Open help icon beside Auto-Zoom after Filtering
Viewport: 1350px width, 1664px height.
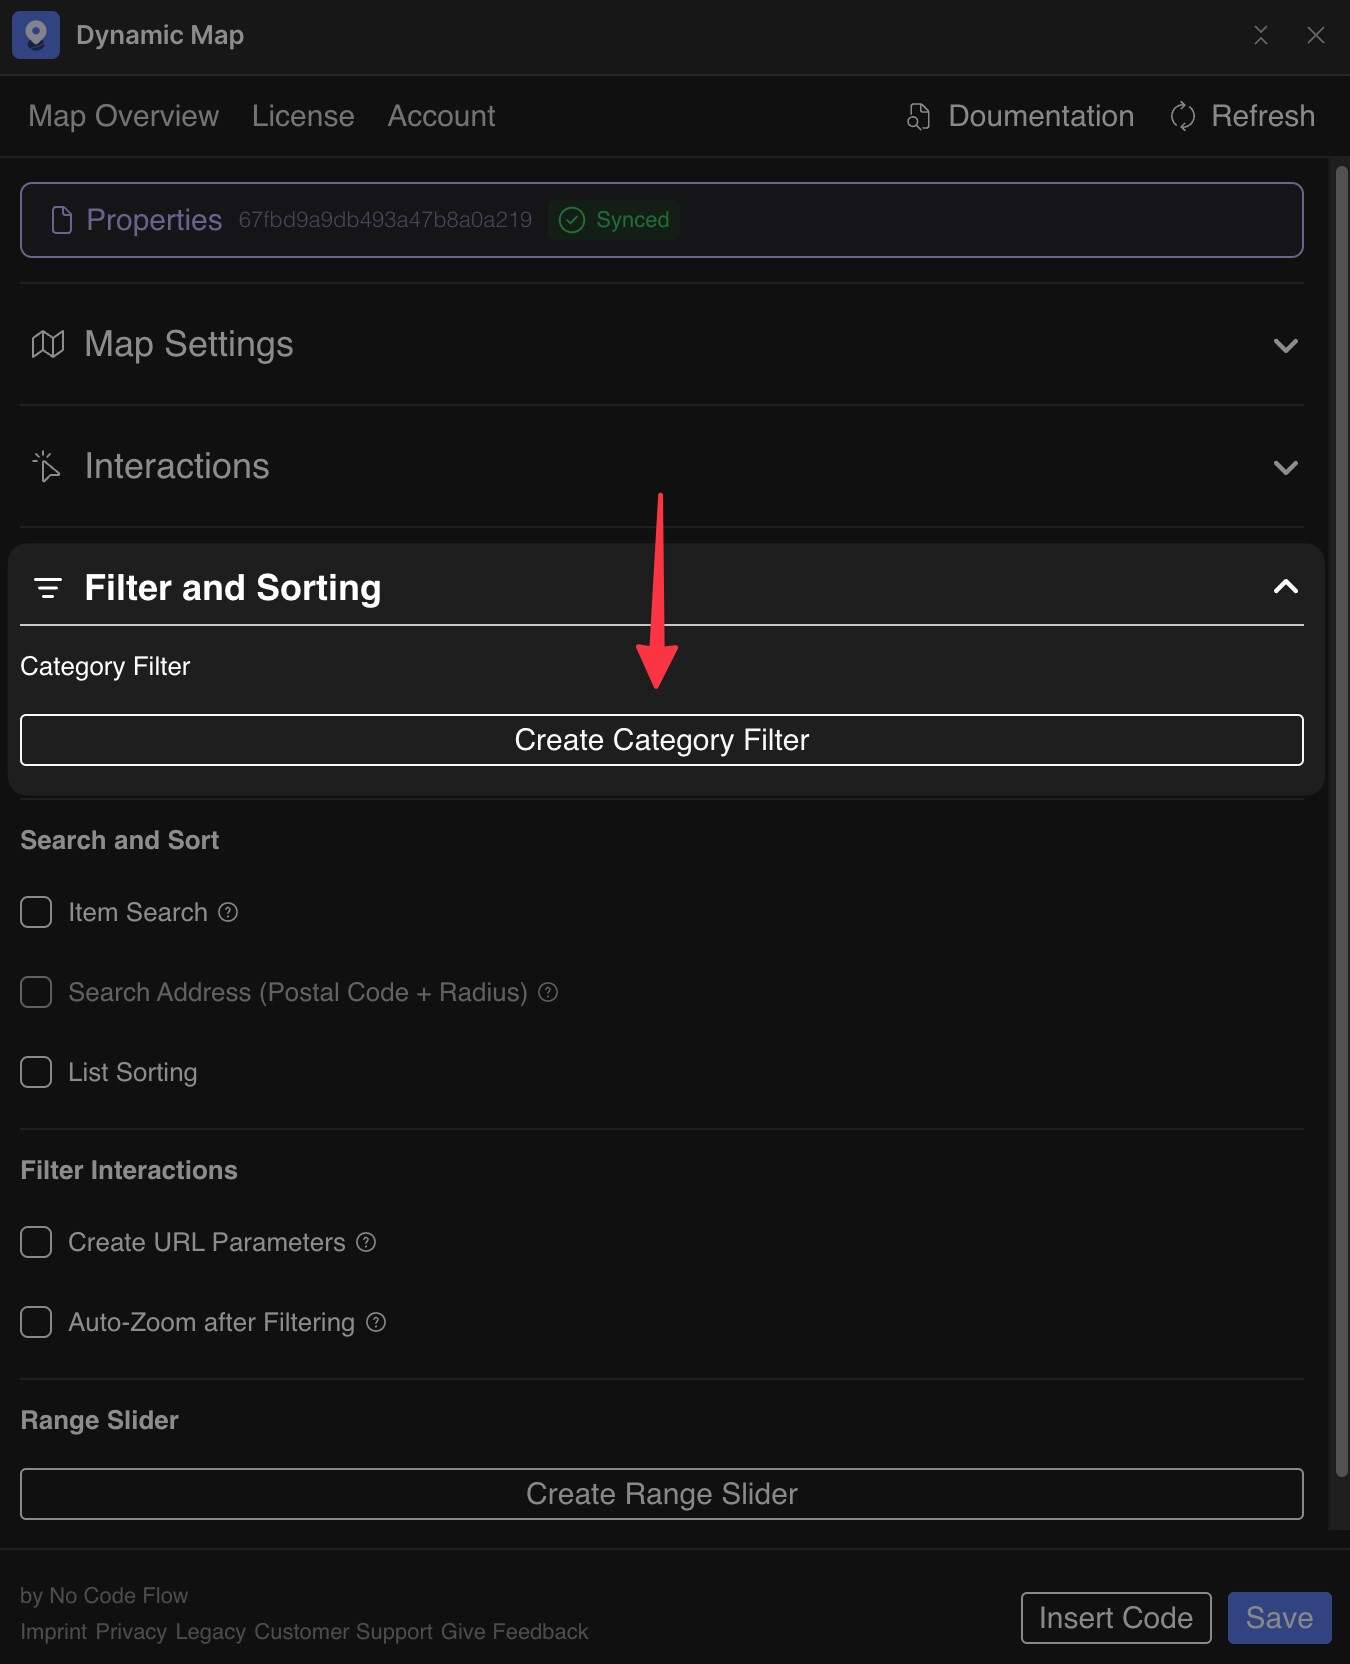376,1322
